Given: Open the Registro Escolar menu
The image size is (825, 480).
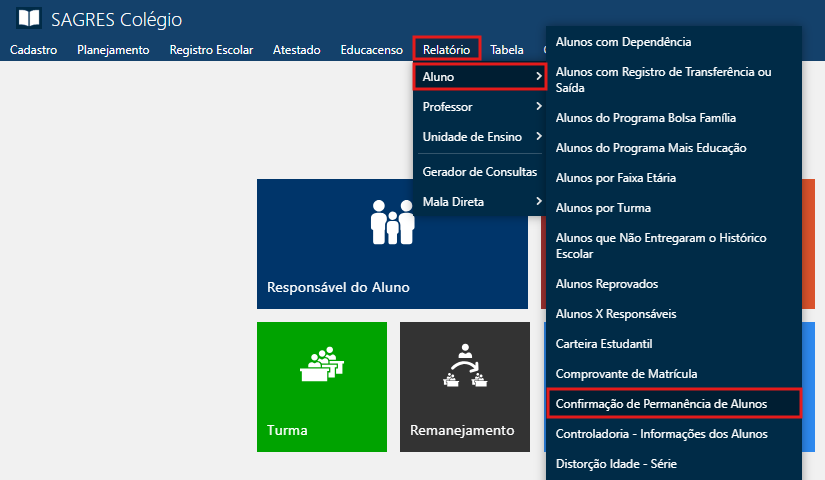Looking at the screenshot, I should [211, 49].
